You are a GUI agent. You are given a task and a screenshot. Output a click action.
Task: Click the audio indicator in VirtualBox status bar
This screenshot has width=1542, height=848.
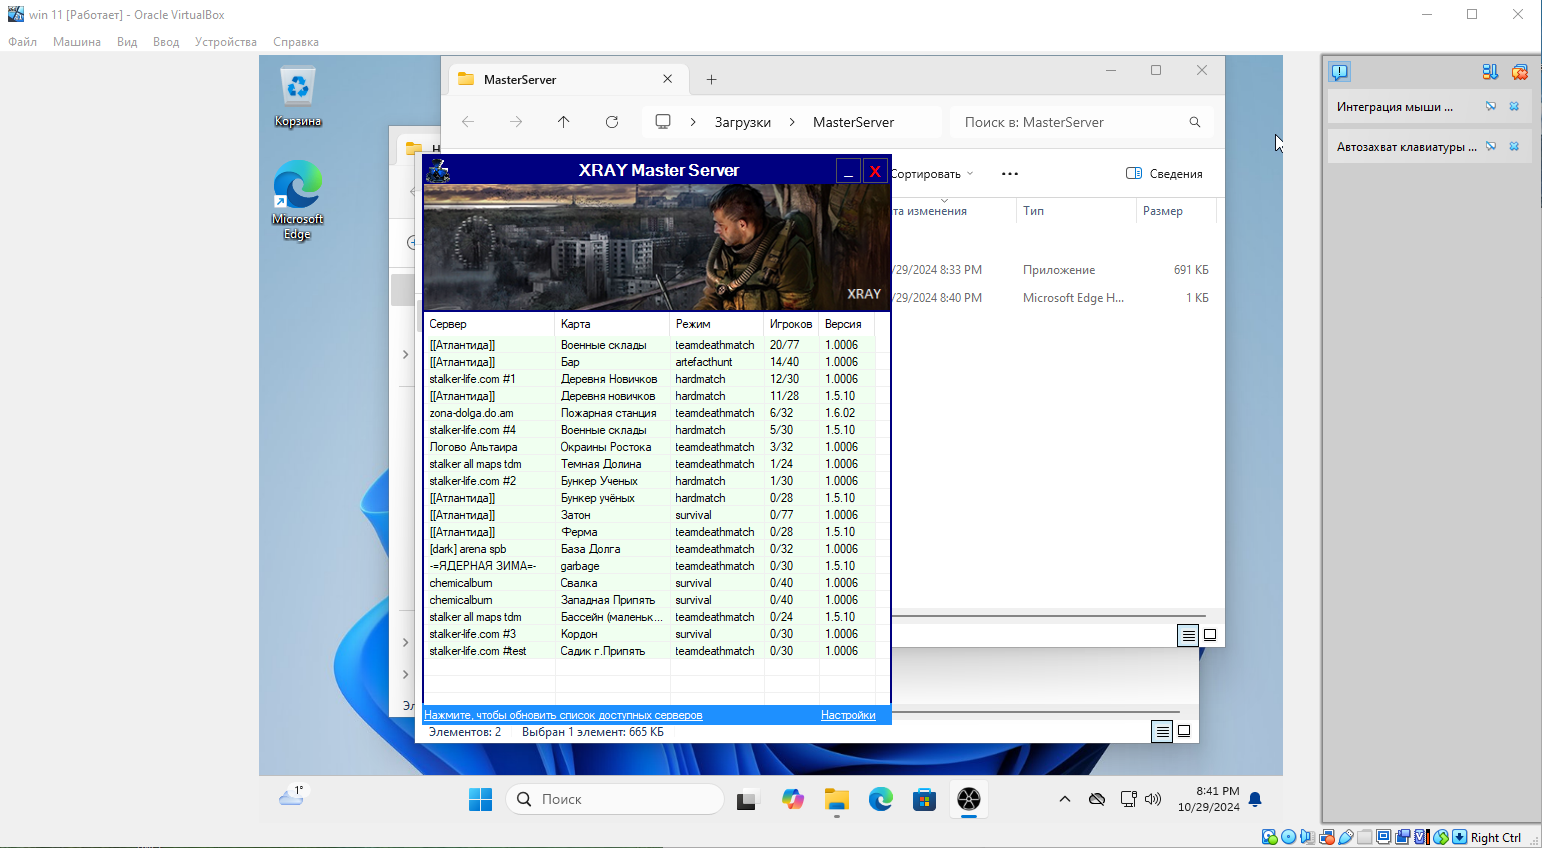click(x=1307, y=837)
